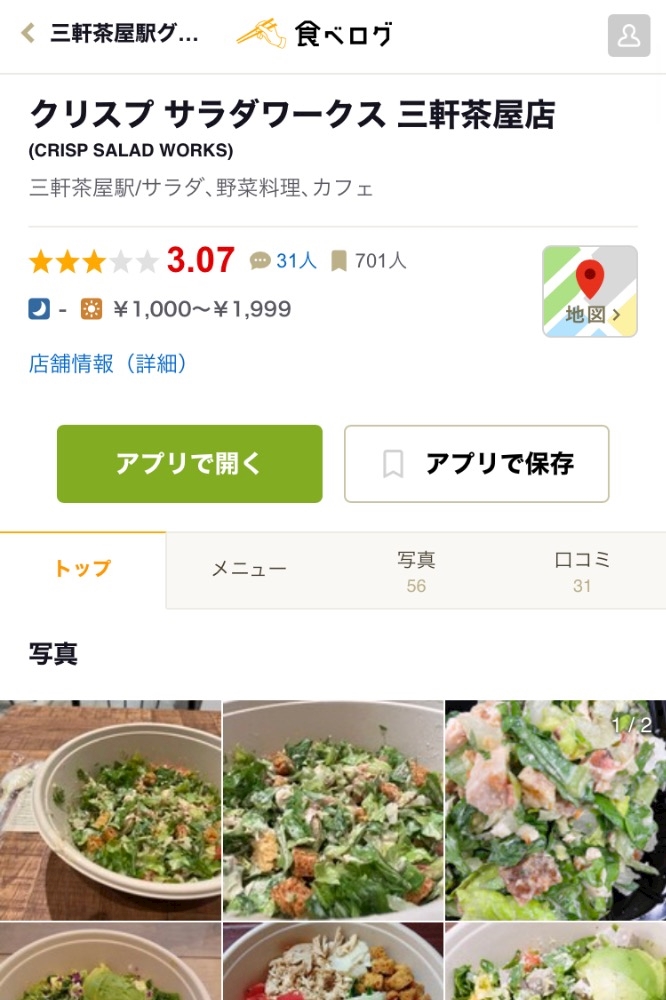Switch to the メニュー tab

coord(249,569)
